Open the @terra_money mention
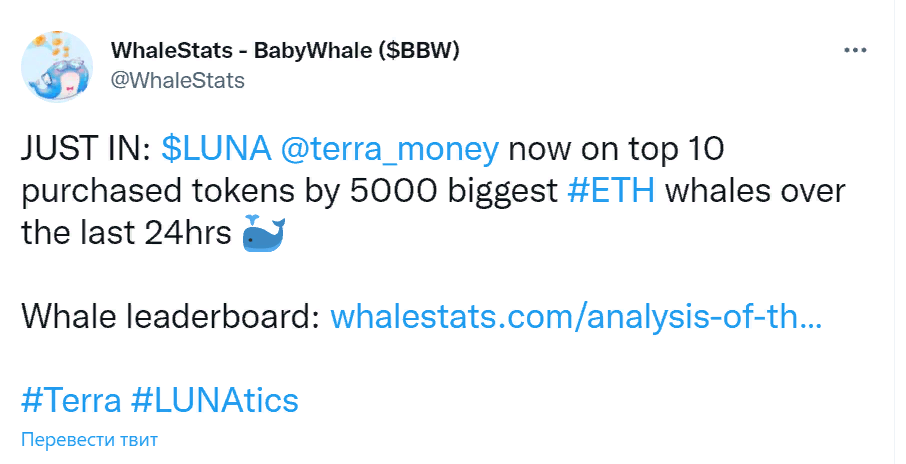 click(390, 150)
